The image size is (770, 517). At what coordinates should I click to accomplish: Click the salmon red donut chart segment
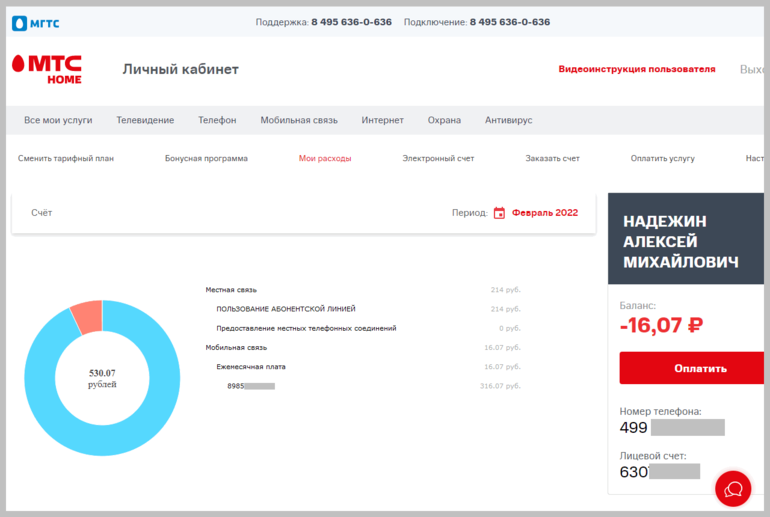(87, 317)
